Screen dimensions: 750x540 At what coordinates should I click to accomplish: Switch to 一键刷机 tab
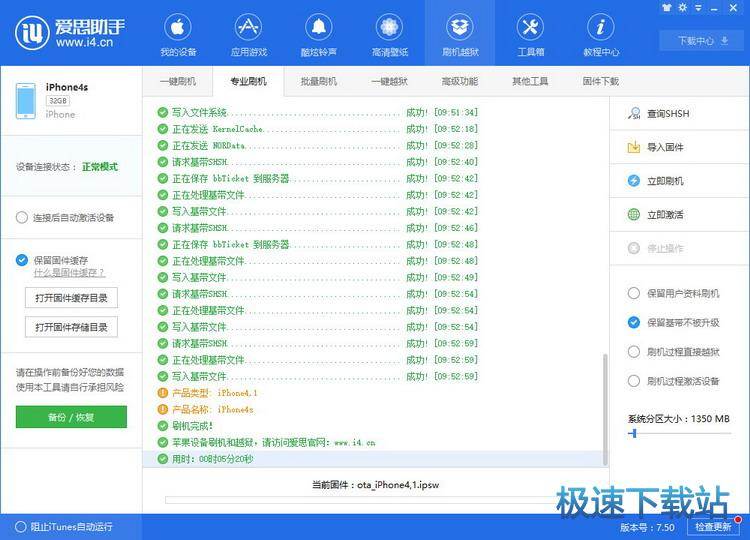tap(177, 81)
